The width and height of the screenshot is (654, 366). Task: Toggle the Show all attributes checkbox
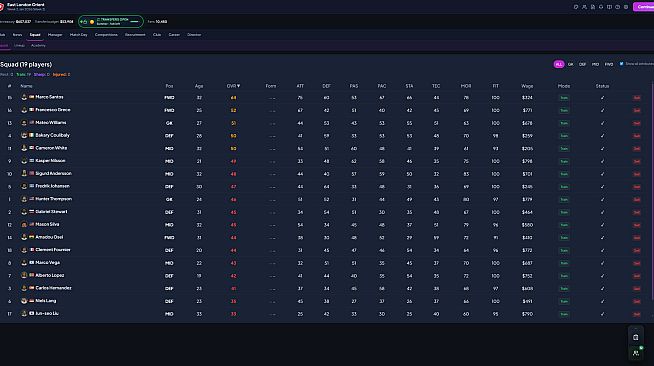coord(621,64)
